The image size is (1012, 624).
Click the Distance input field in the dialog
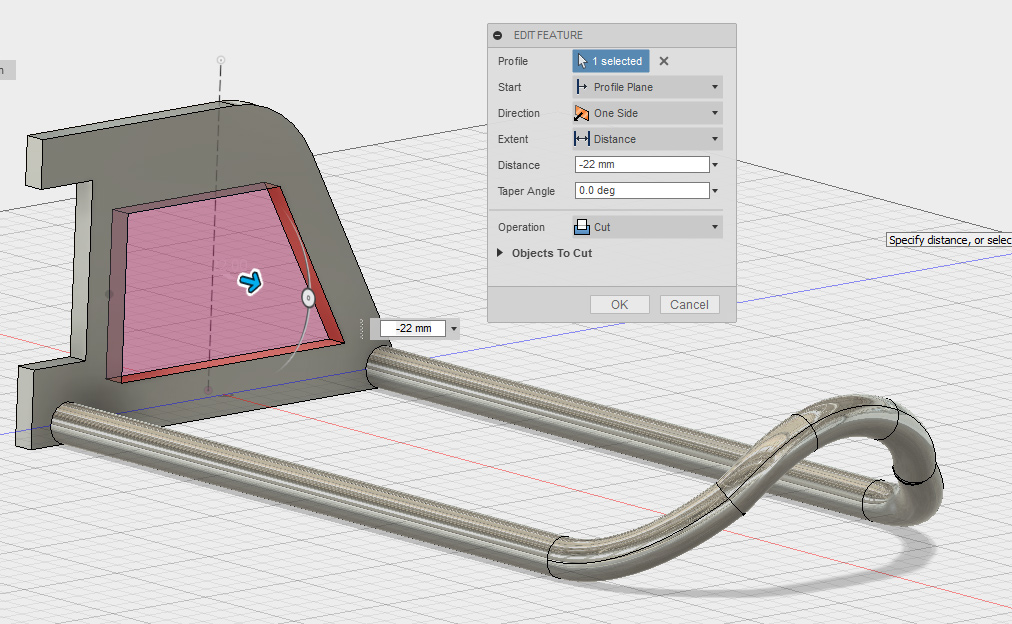640,165
